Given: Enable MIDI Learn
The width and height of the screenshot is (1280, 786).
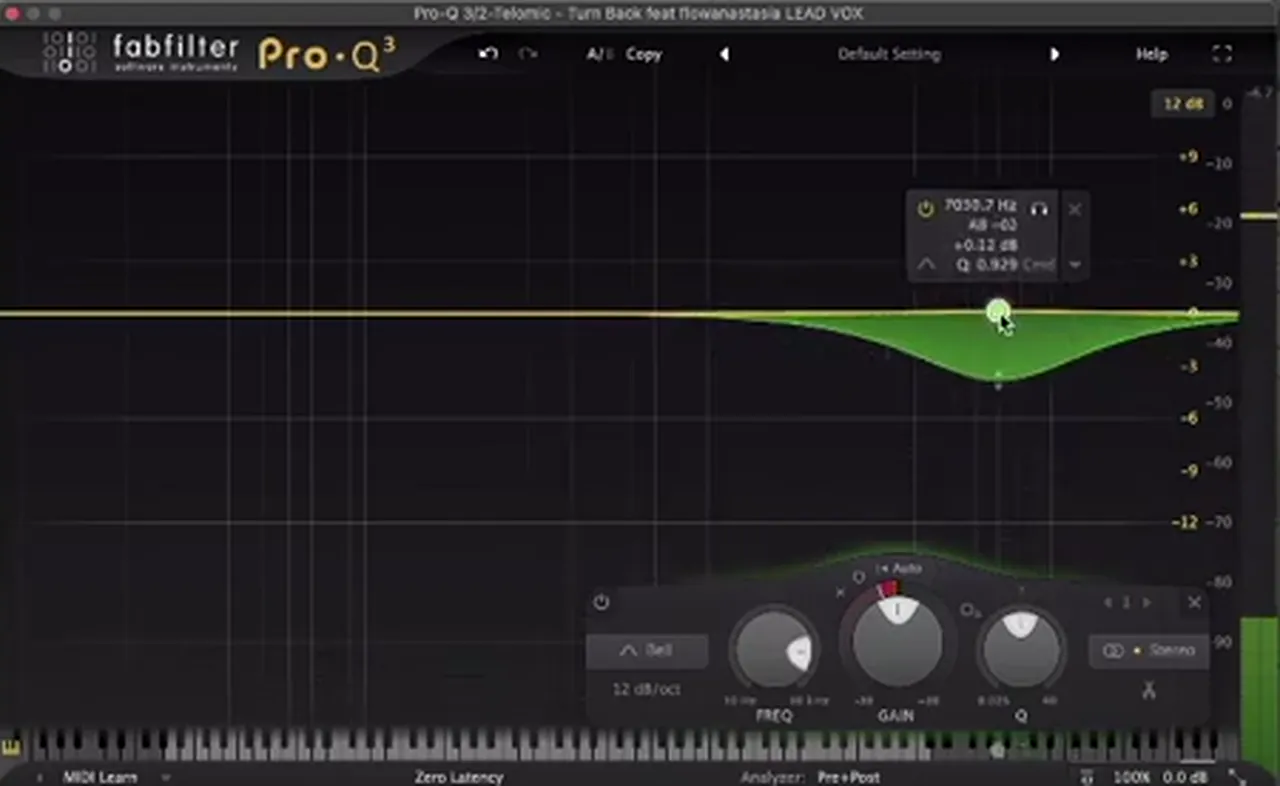Looking at the screenshot, I should point(101,777).
